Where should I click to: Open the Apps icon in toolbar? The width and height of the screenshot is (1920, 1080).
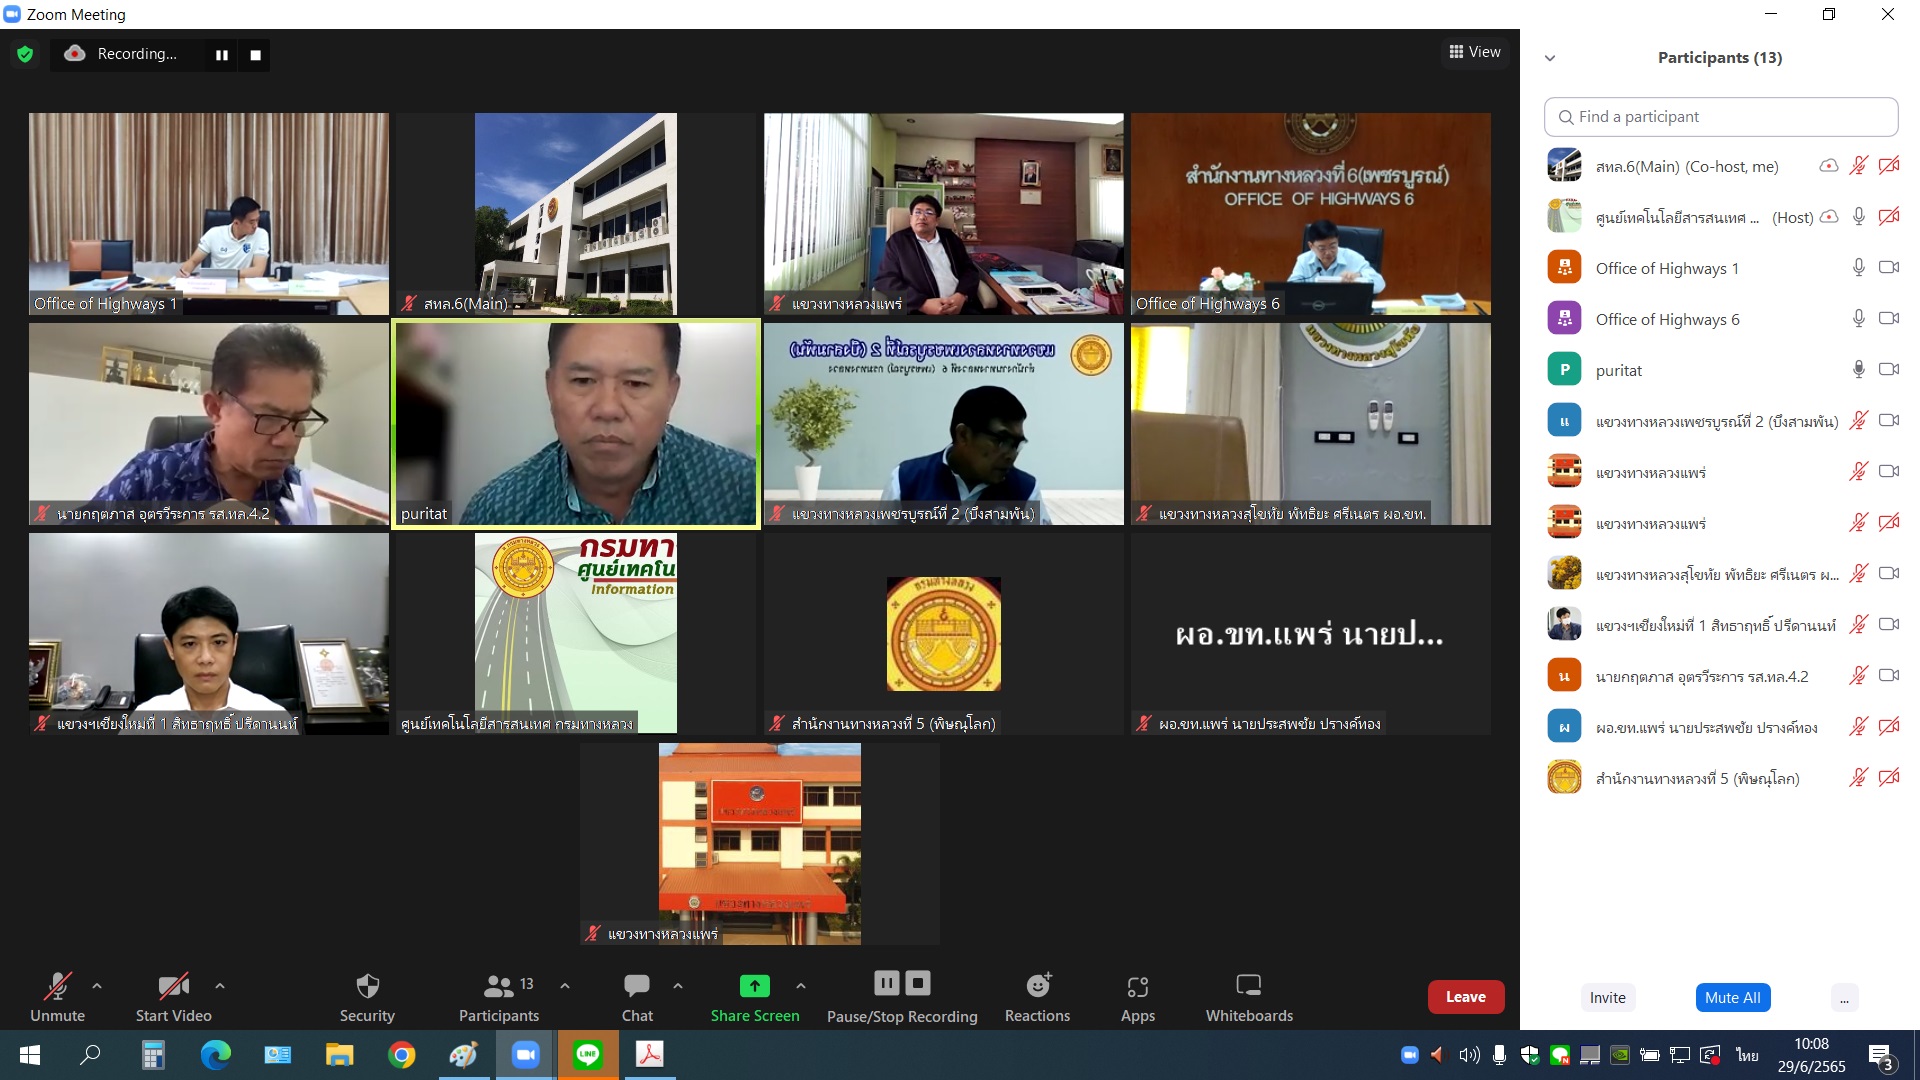click(1137, 987)
